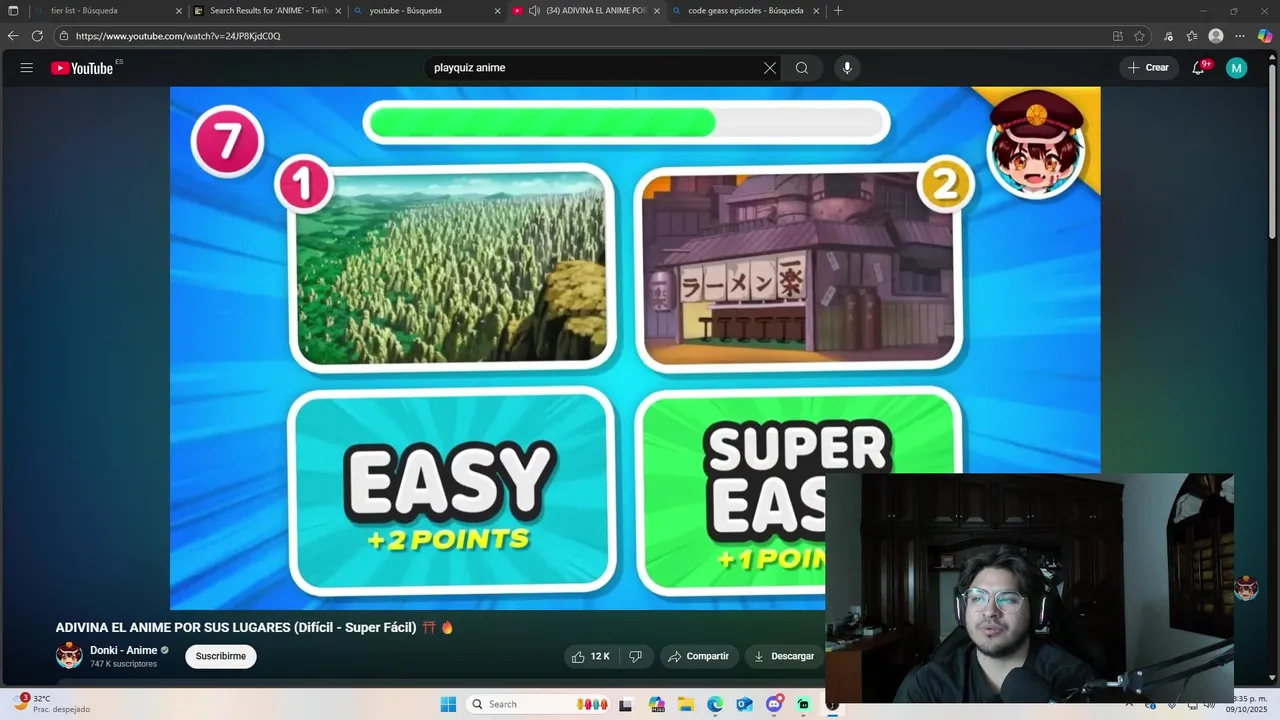Open the Edge settings and more menu
The image size is (1280, 720).
(x=1240, y=36)
